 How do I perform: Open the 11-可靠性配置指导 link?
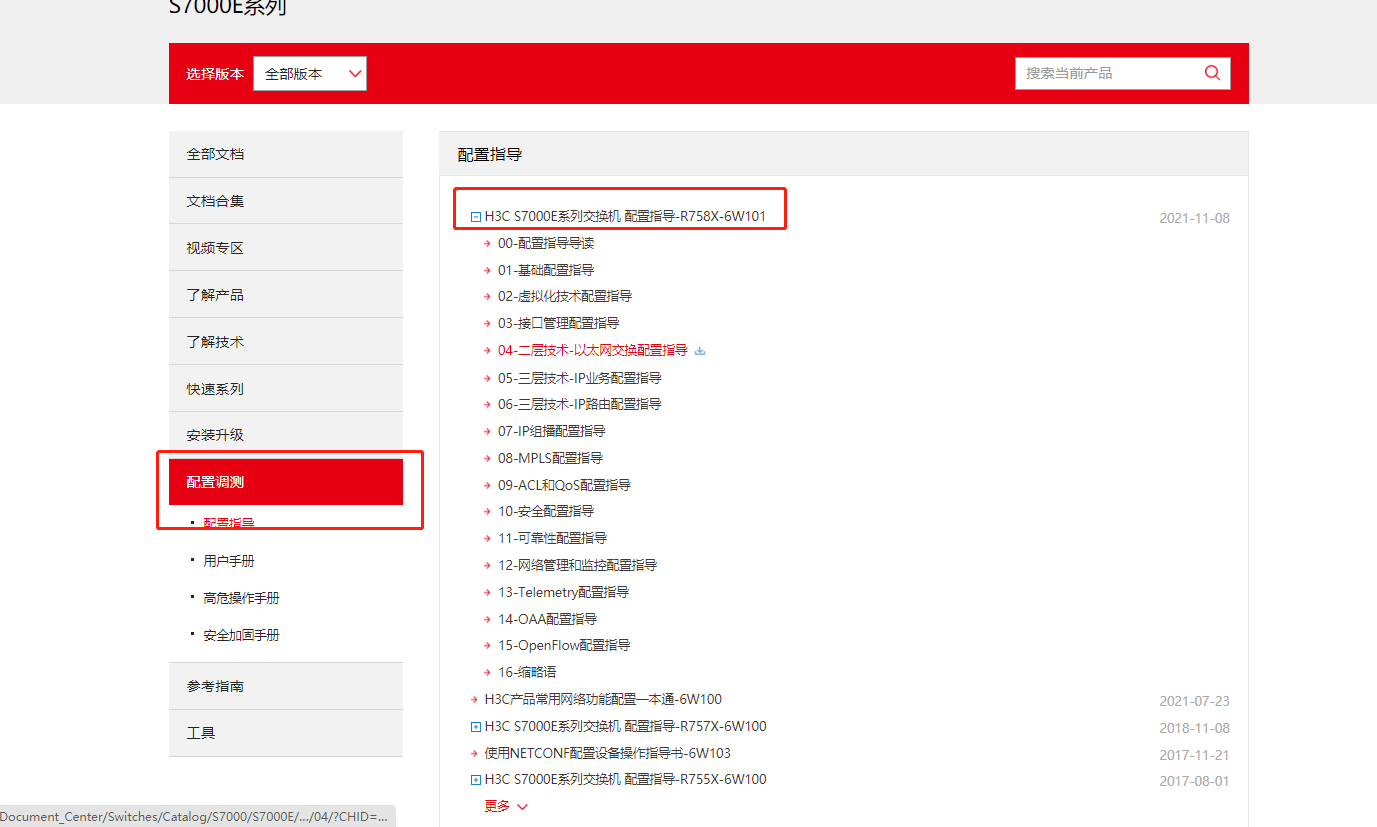552,538
